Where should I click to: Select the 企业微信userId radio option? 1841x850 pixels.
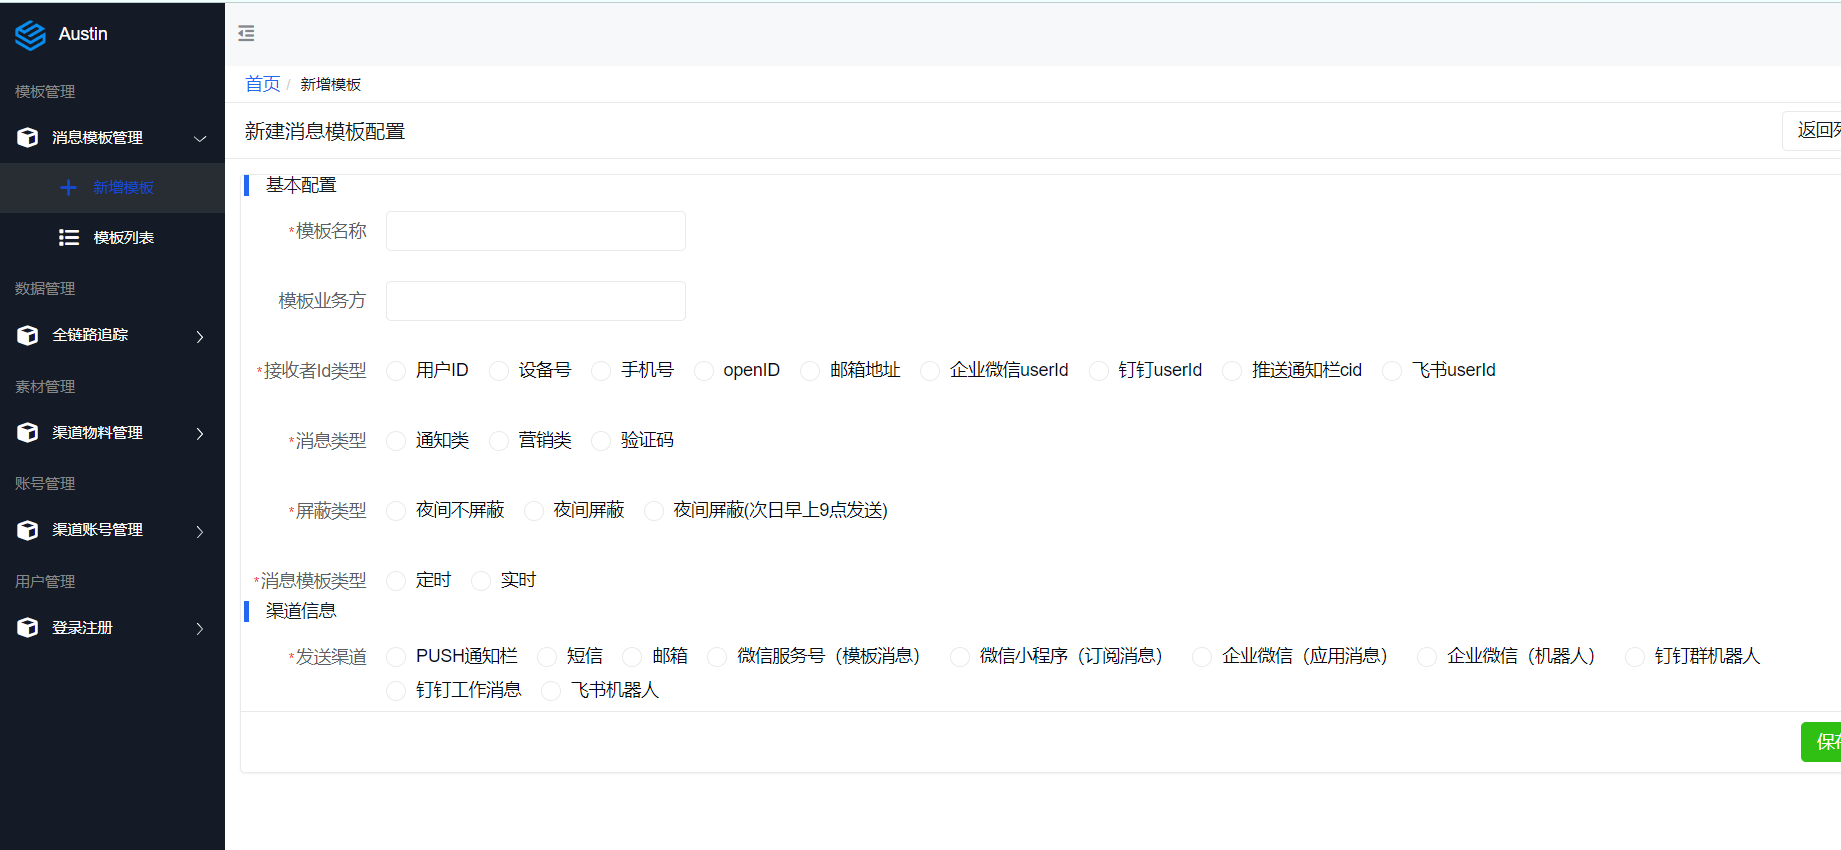pos(930,371)
